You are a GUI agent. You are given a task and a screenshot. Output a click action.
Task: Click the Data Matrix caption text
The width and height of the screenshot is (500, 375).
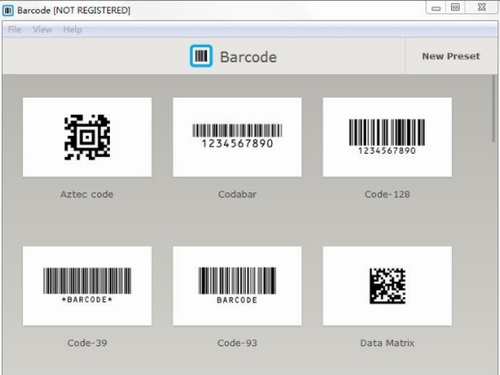pyautogui.click(x=387, y=343)
